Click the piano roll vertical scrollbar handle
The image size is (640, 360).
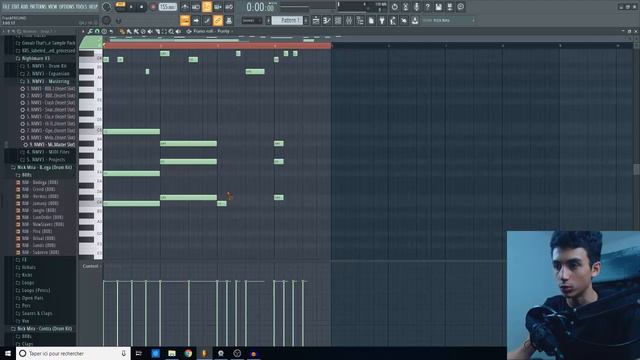(636, 169)
